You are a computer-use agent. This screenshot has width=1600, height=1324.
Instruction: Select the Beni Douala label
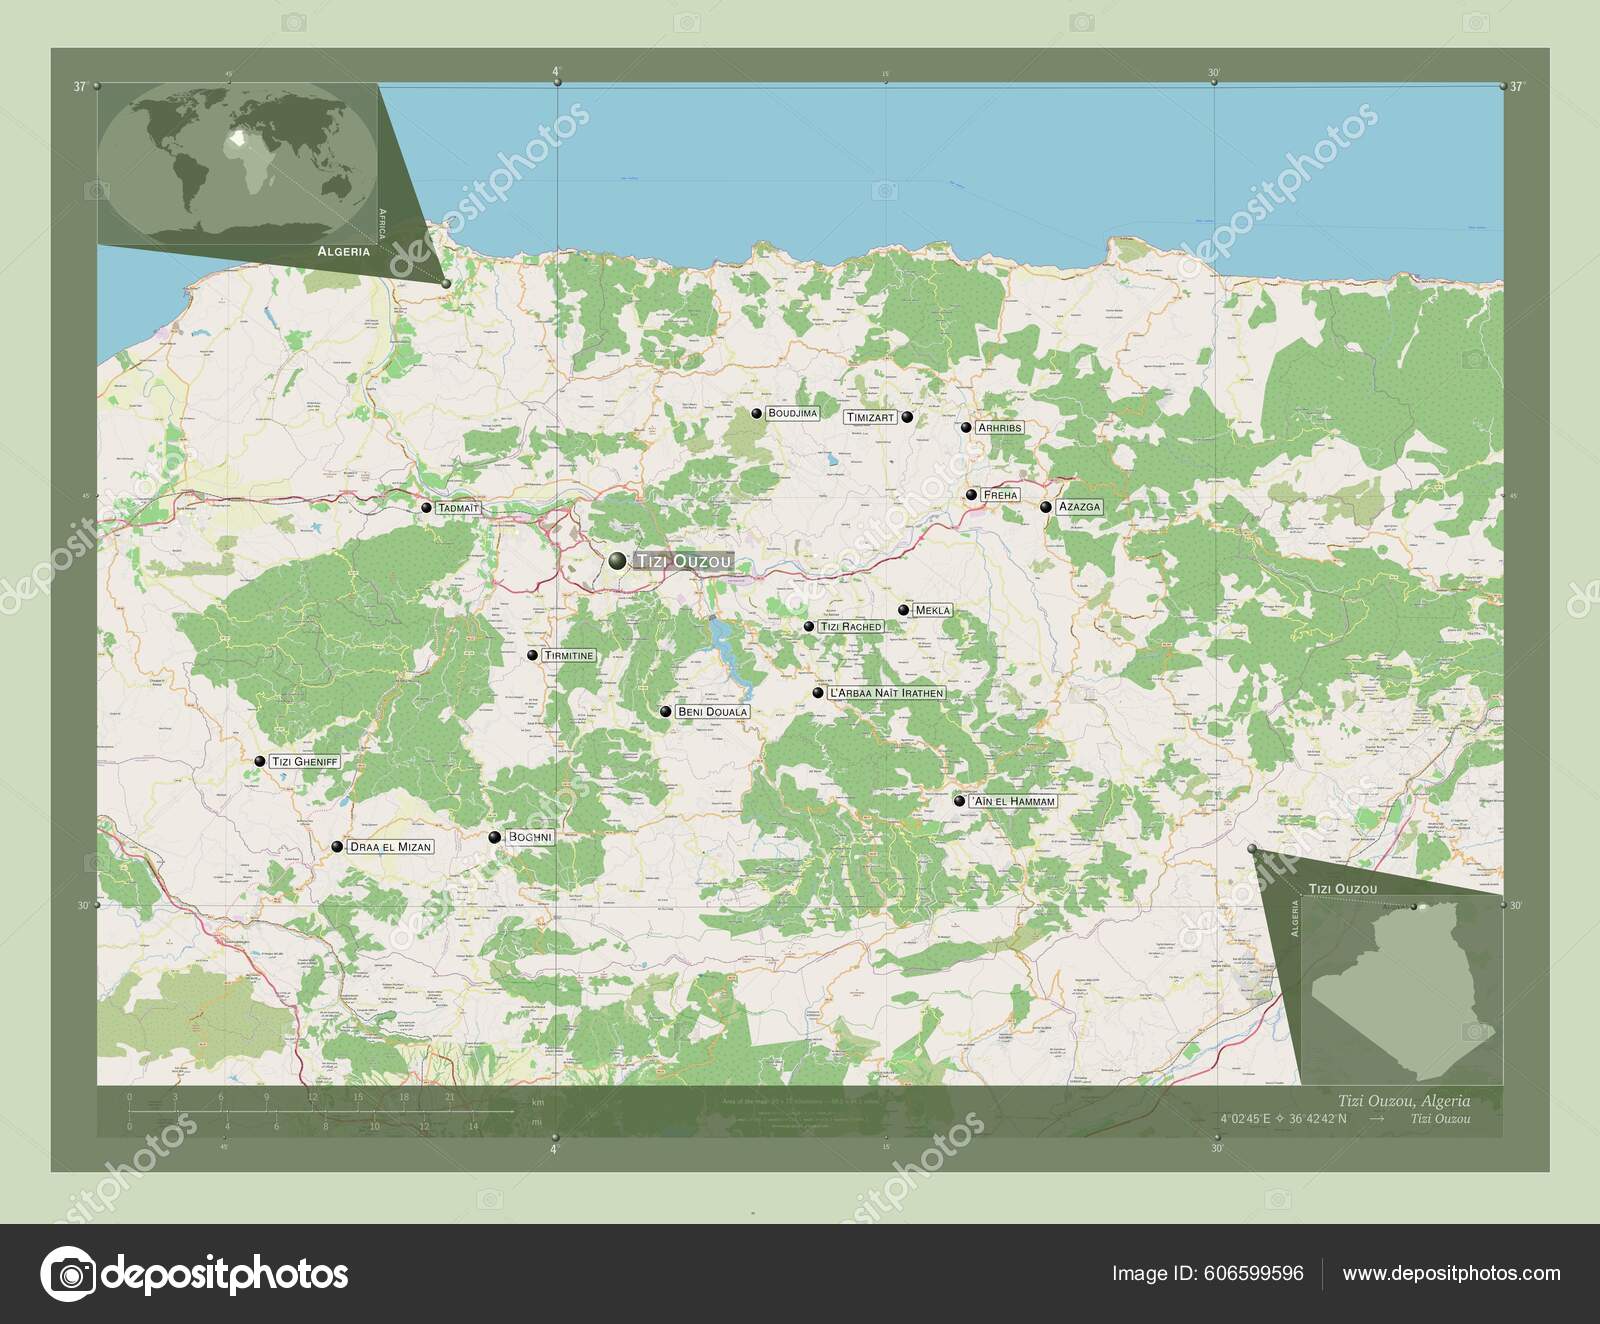[x=713, y=711]
